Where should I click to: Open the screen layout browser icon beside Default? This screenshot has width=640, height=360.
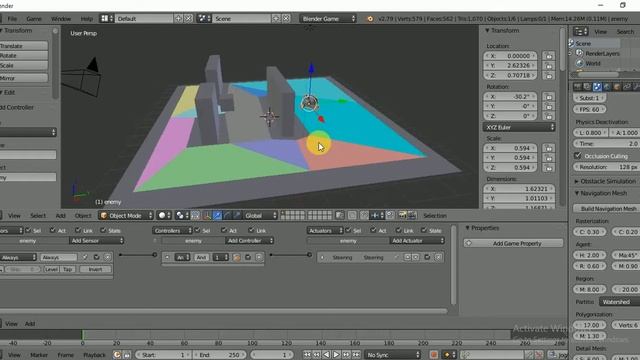106,18
